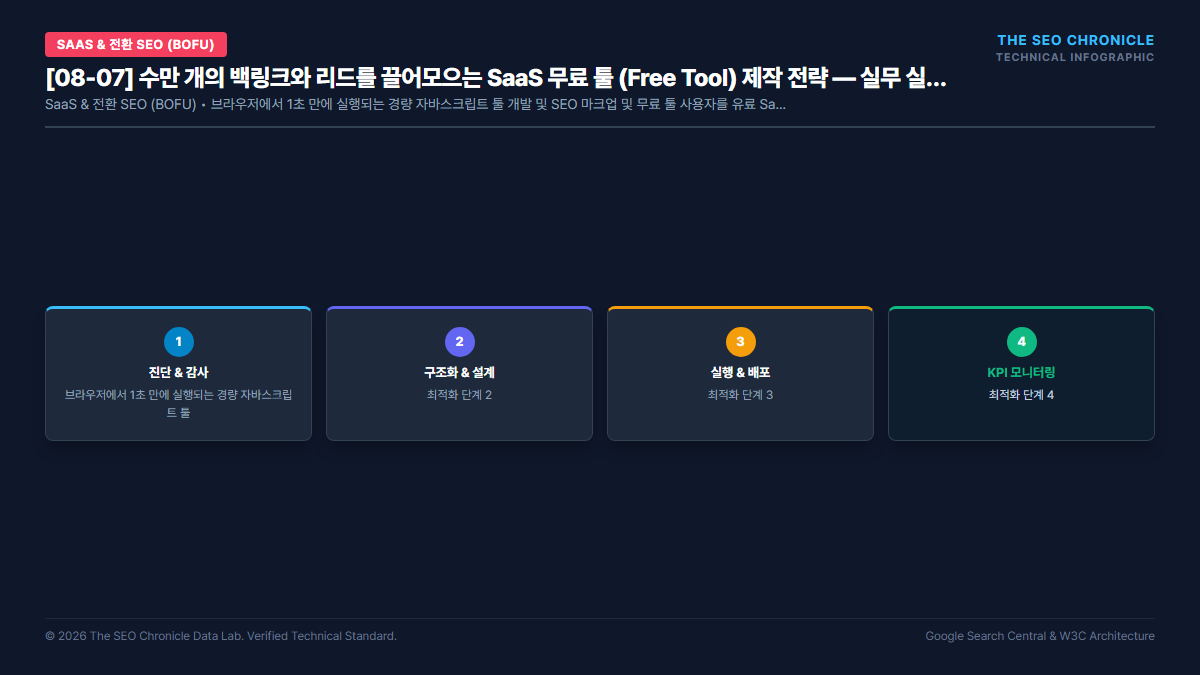This screenshot has height=675, width=1200.
Task: Click the TECHNICAL INFOGRAPHIC label
Action: (1075, 57)
